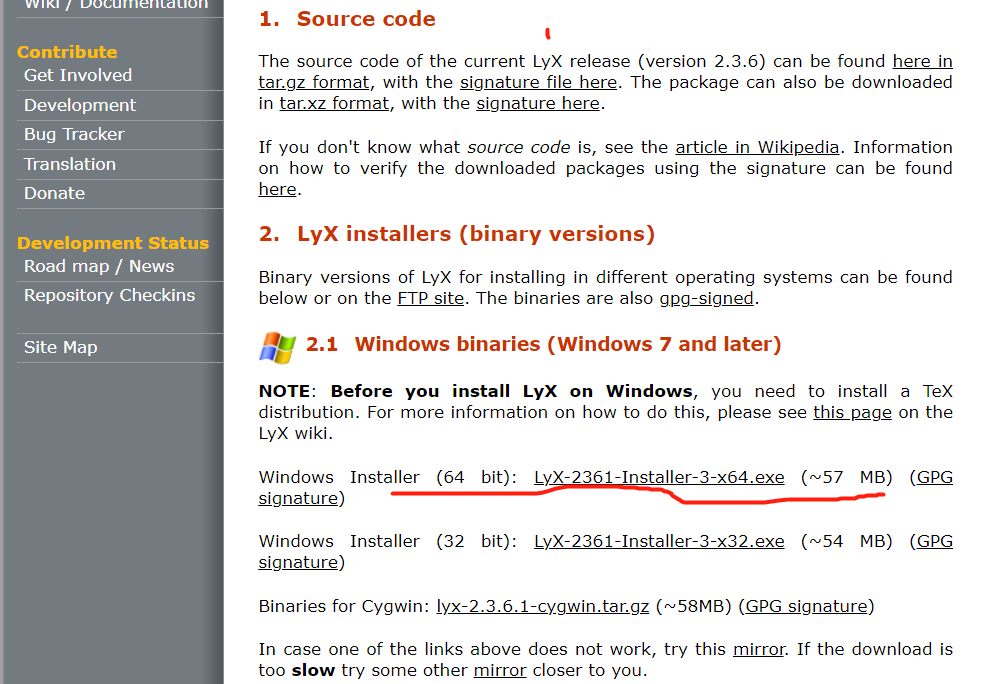Open GPG signature for the Cygwin binaries

click(x=806, y=606)
